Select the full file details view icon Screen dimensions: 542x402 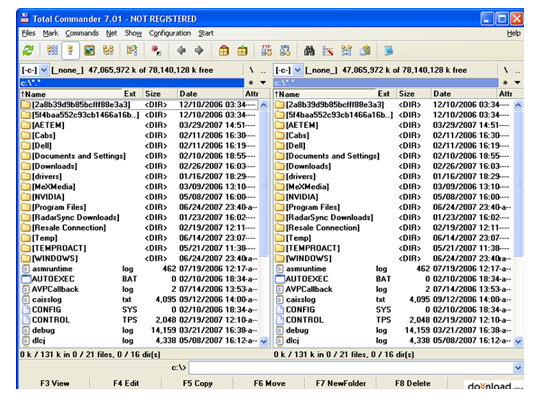[x=71, y=51]
